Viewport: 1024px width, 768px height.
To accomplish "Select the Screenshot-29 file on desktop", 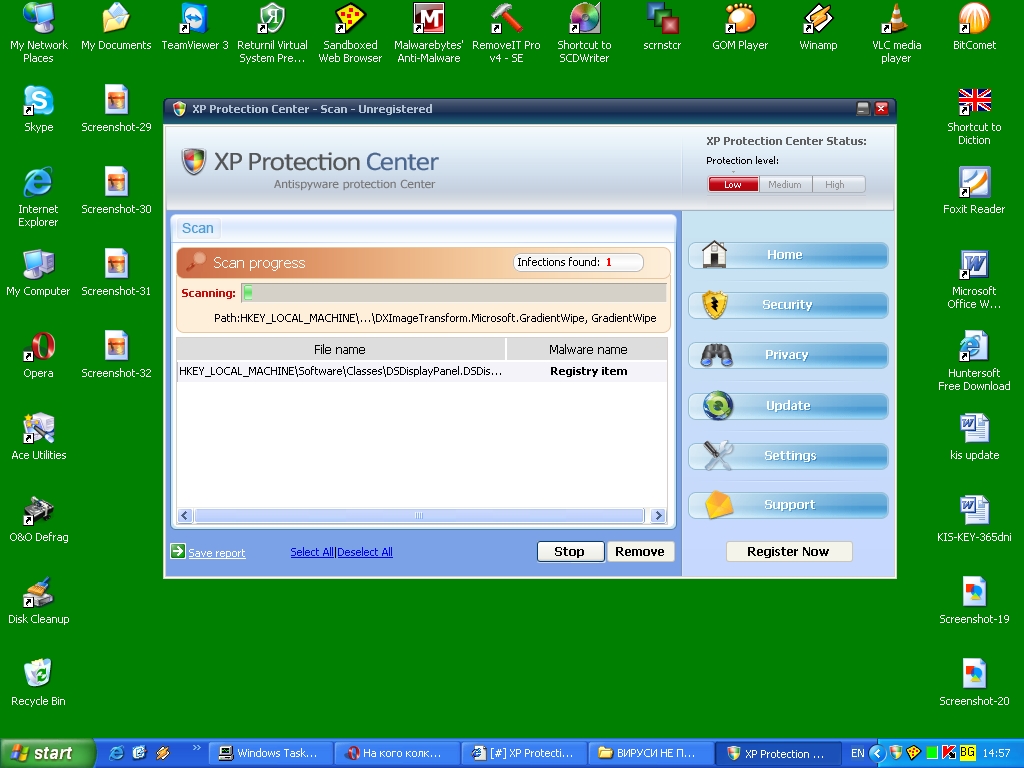I will [x=116, y=109].
